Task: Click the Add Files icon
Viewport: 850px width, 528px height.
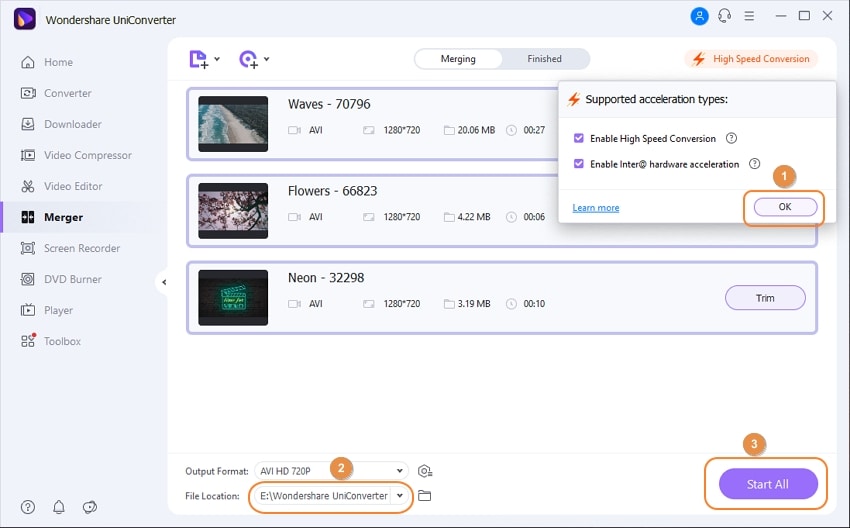Action: coord(198,59)
